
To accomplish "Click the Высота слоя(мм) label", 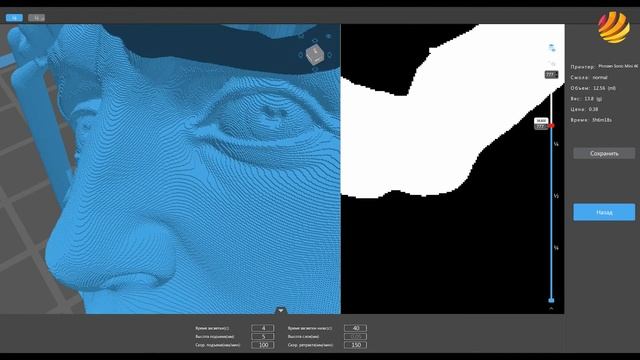I will tap(303, 337).
